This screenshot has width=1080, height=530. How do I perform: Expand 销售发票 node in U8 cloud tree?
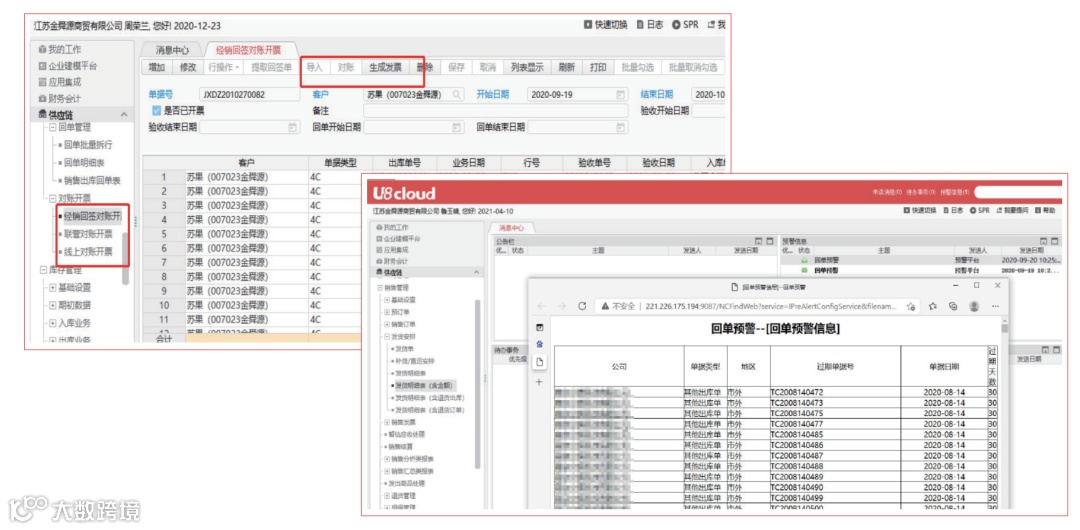(x=386, y=421)
